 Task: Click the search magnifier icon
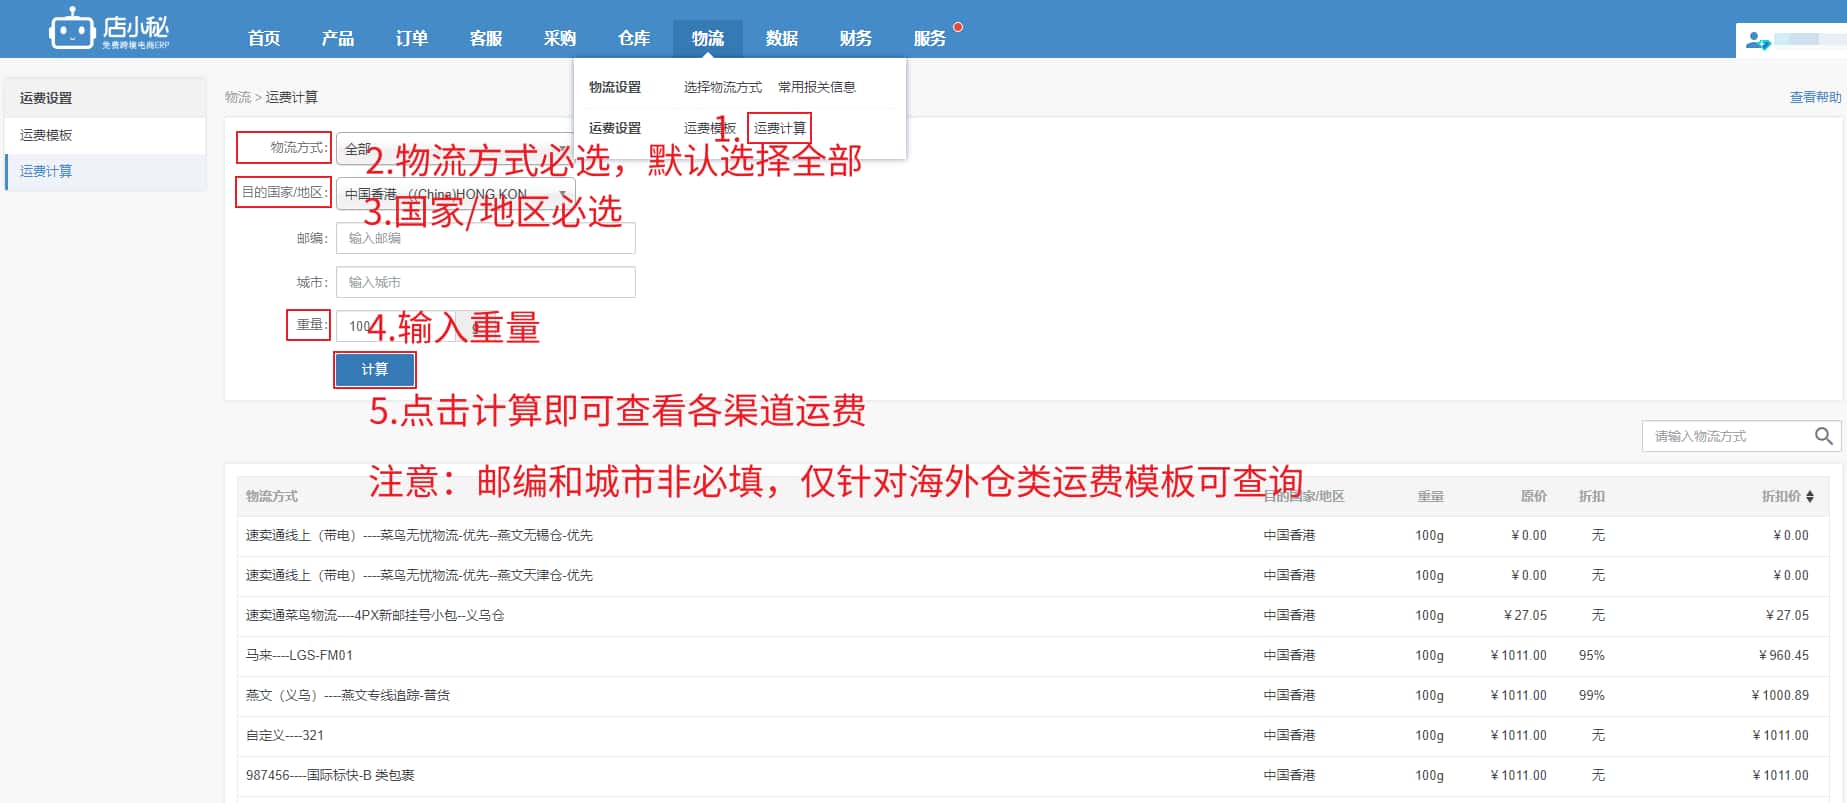pyautogui.click(x=1823, y=436)
